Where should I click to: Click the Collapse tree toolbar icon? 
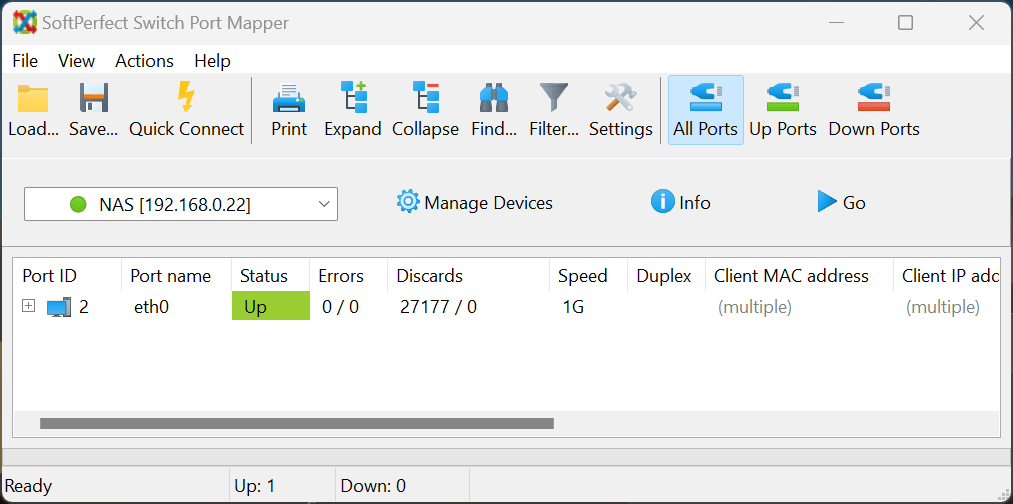426,98
